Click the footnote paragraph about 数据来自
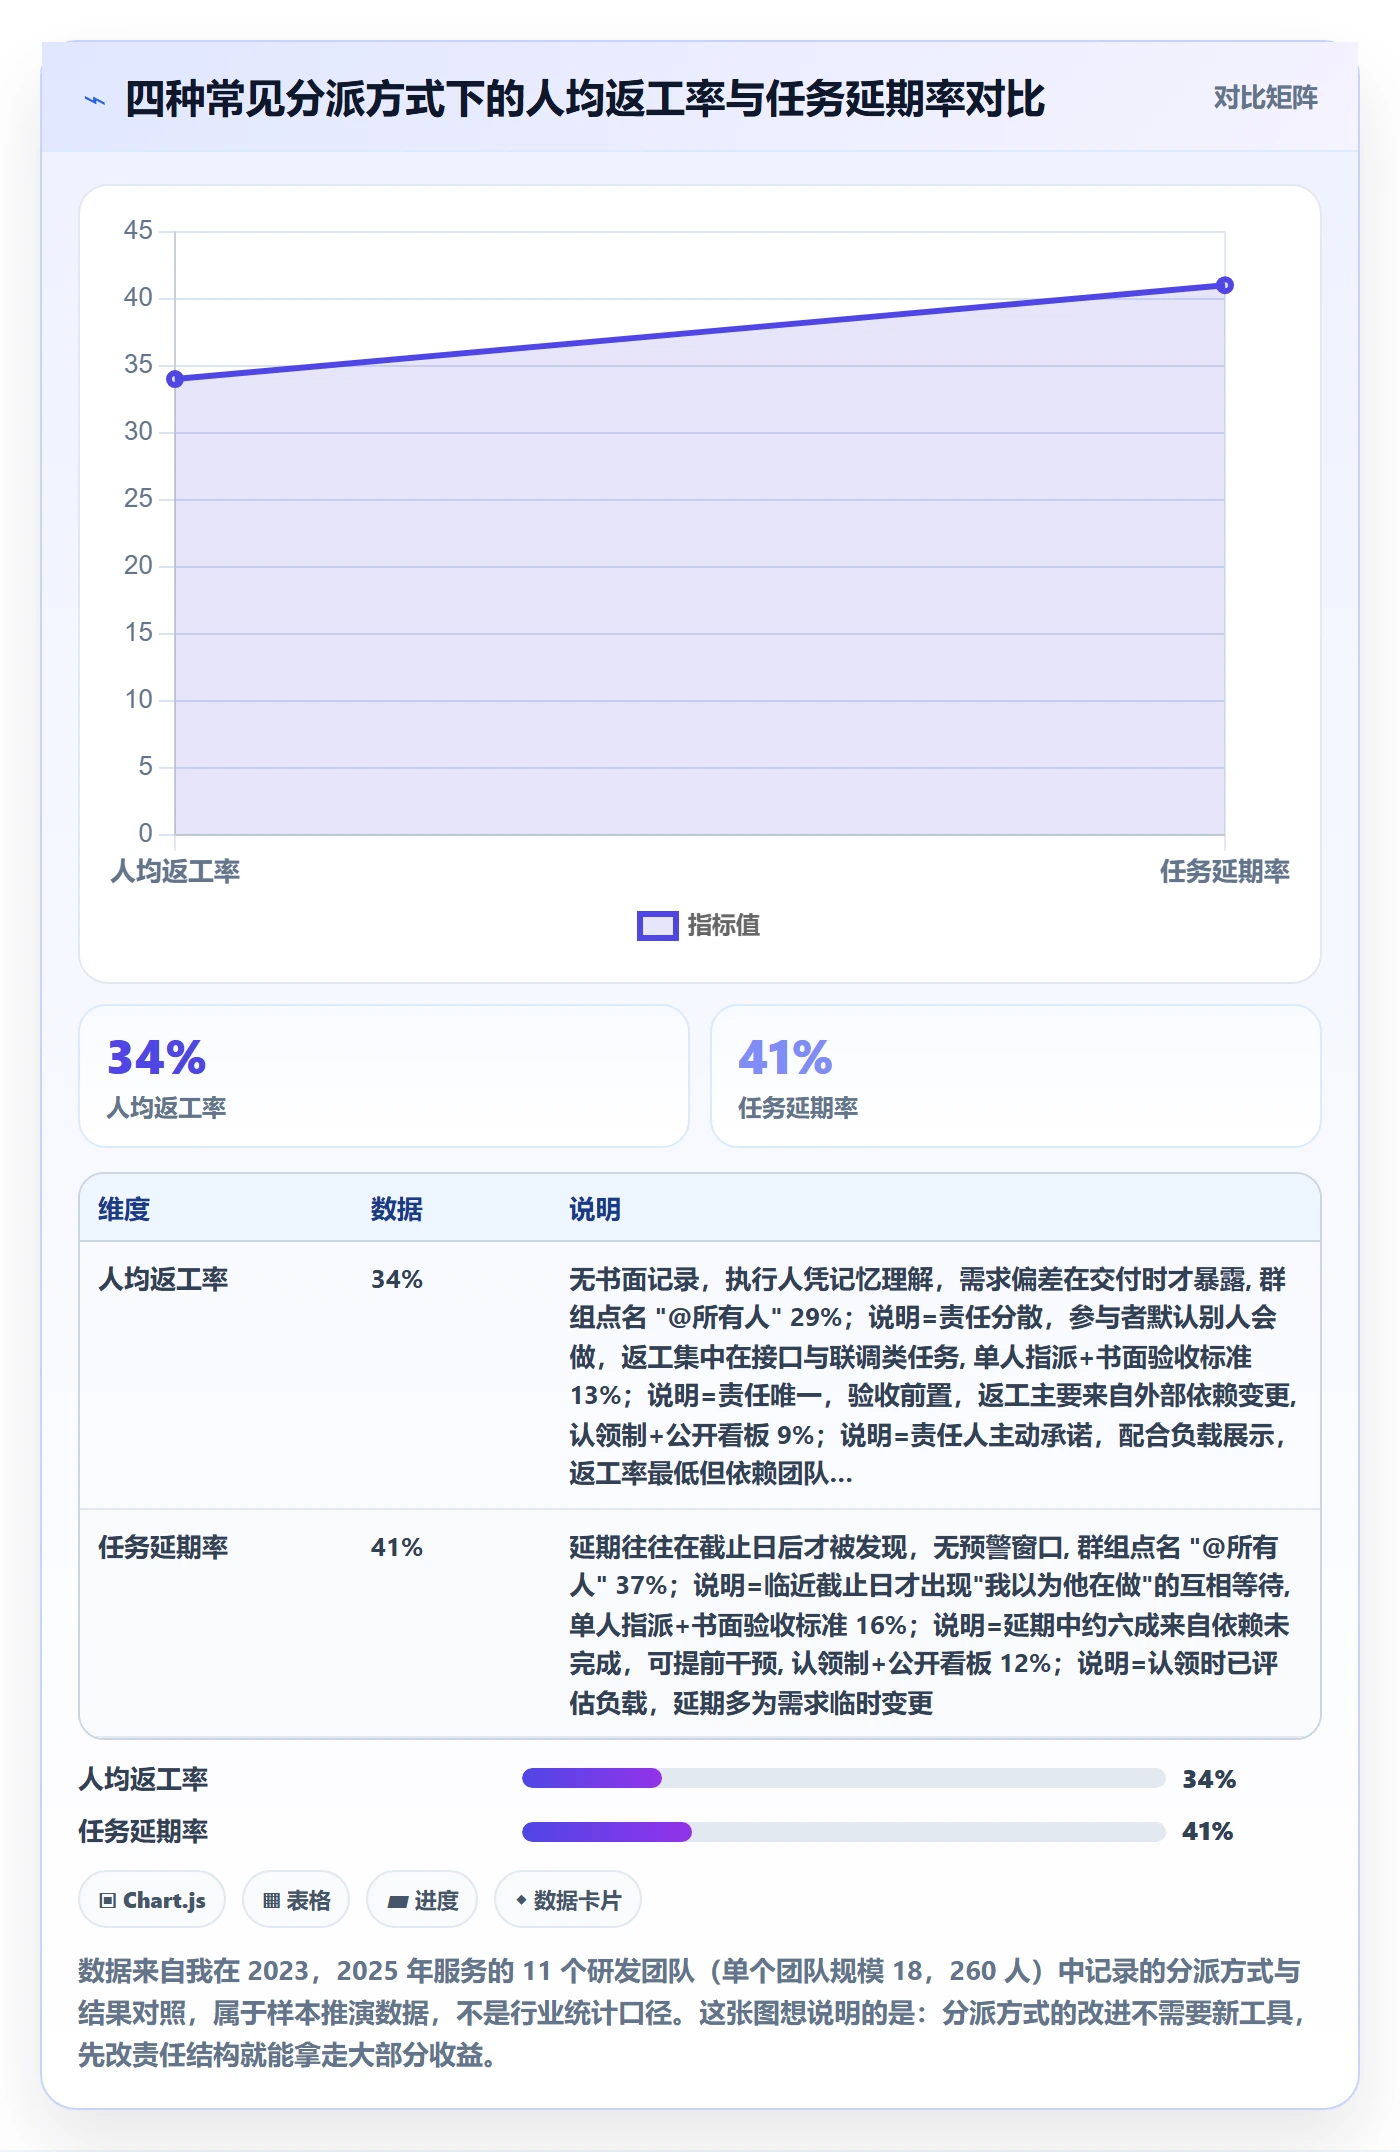 (693, 2012)
